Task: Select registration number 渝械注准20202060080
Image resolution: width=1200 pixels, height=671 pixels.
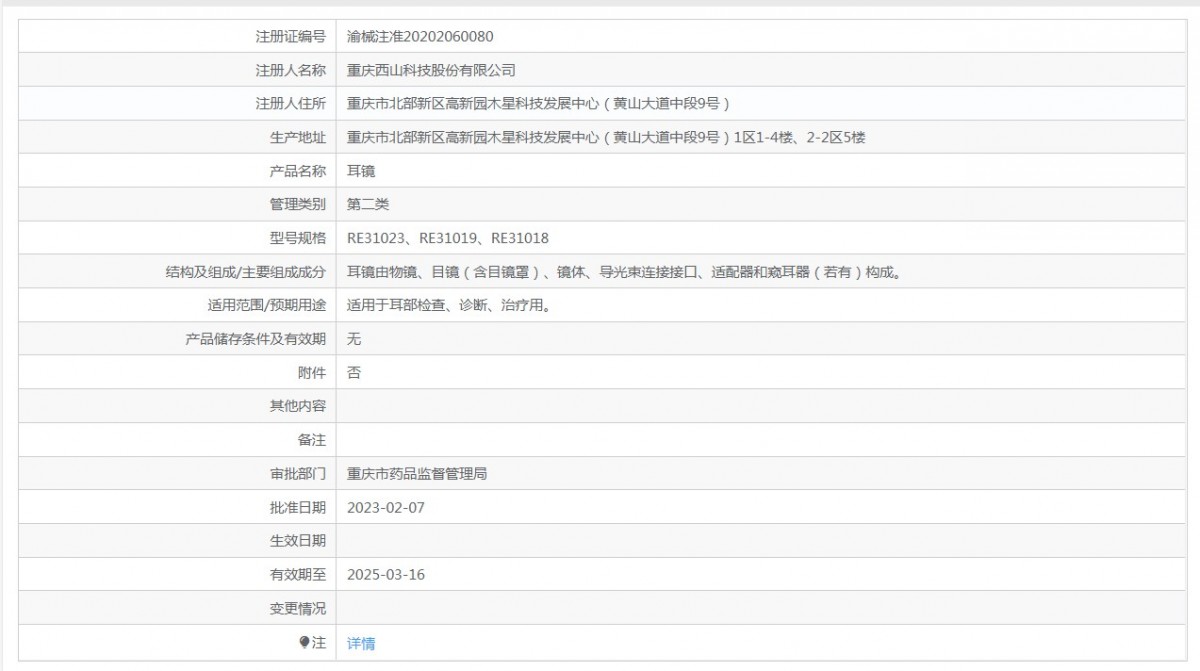Action: point(420,37)
